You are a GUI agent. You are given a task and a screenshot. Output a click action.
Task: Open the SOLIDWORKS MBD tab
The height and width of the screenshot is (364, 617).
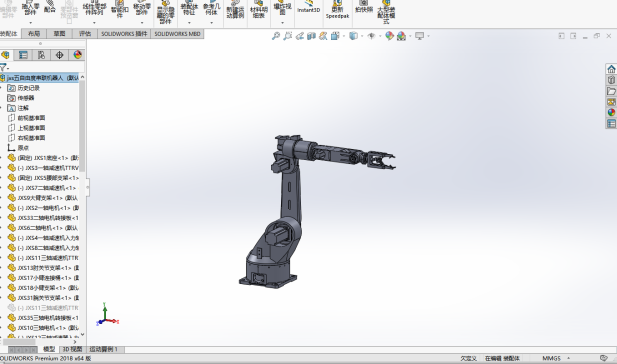point(177,34)
